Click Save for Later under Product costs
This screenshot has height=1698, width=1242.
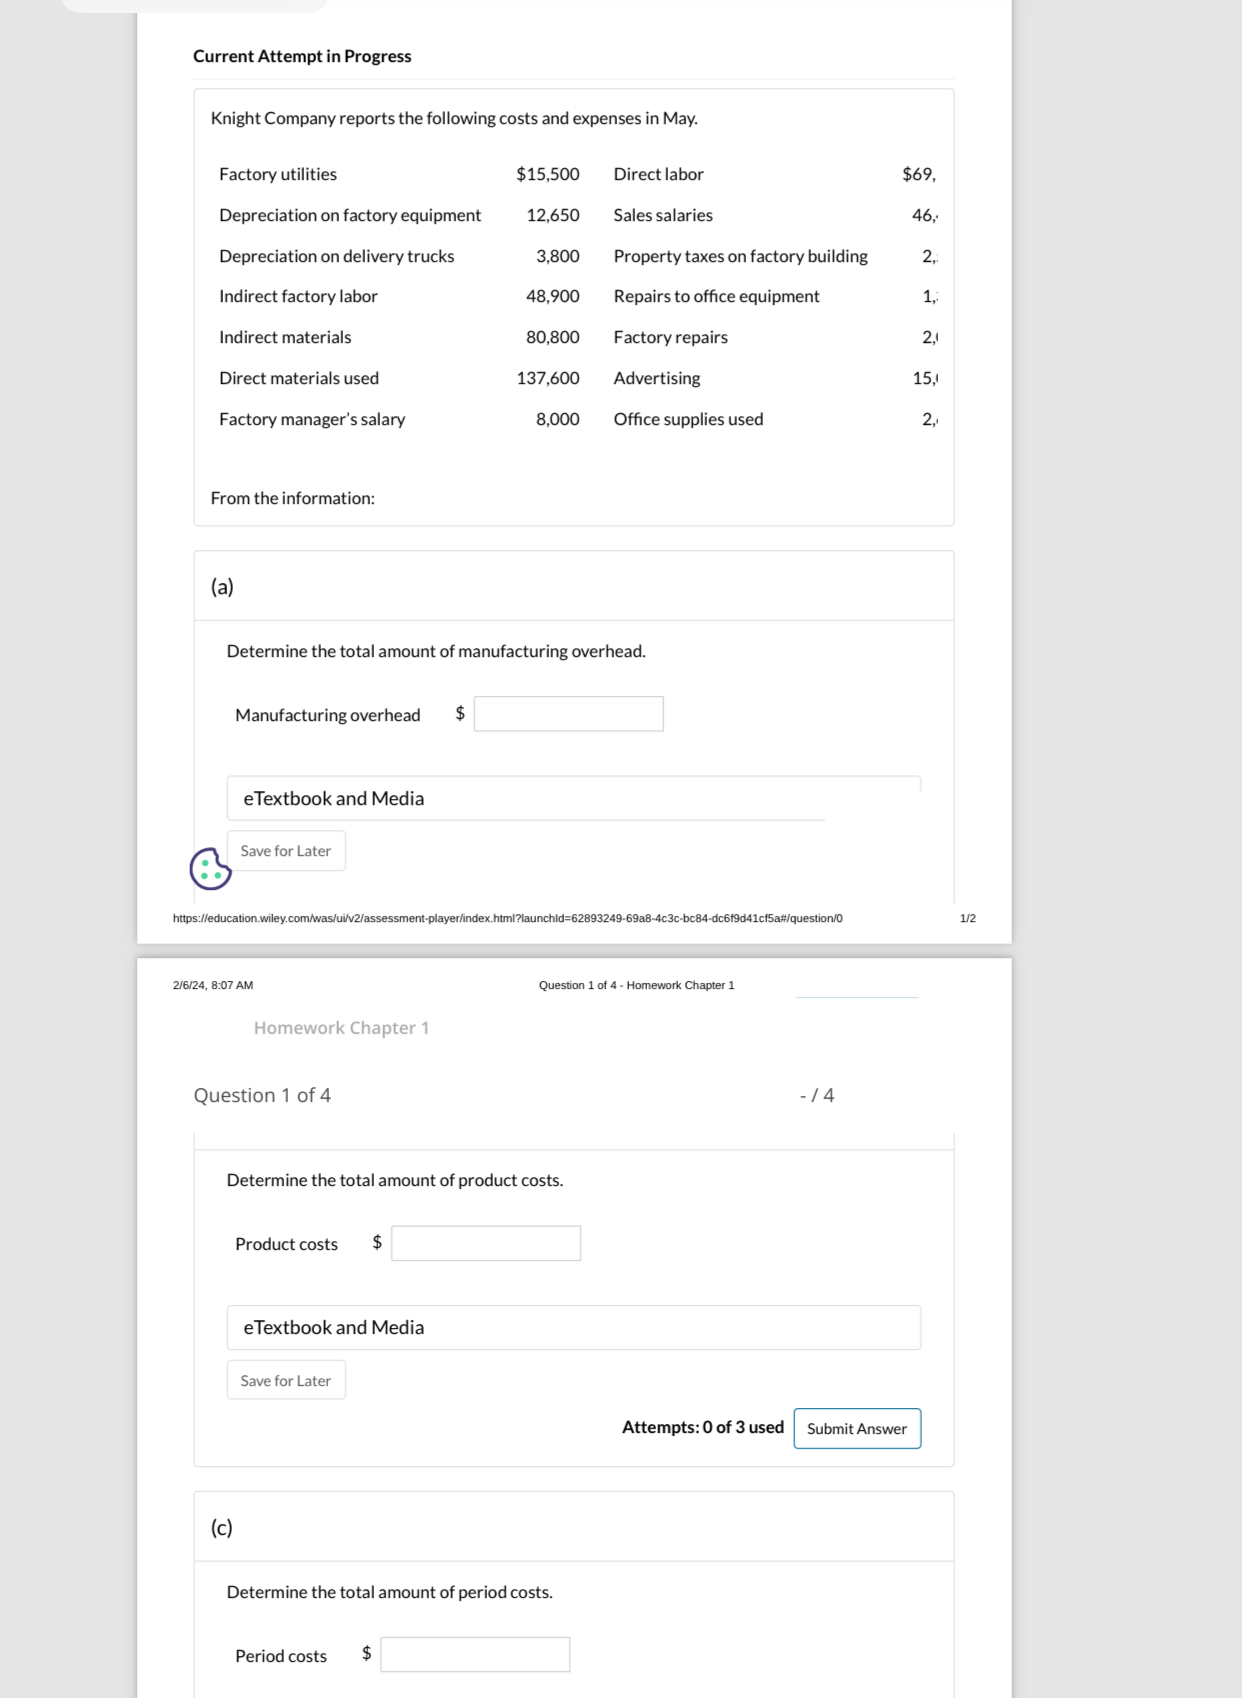[286, 1380]
